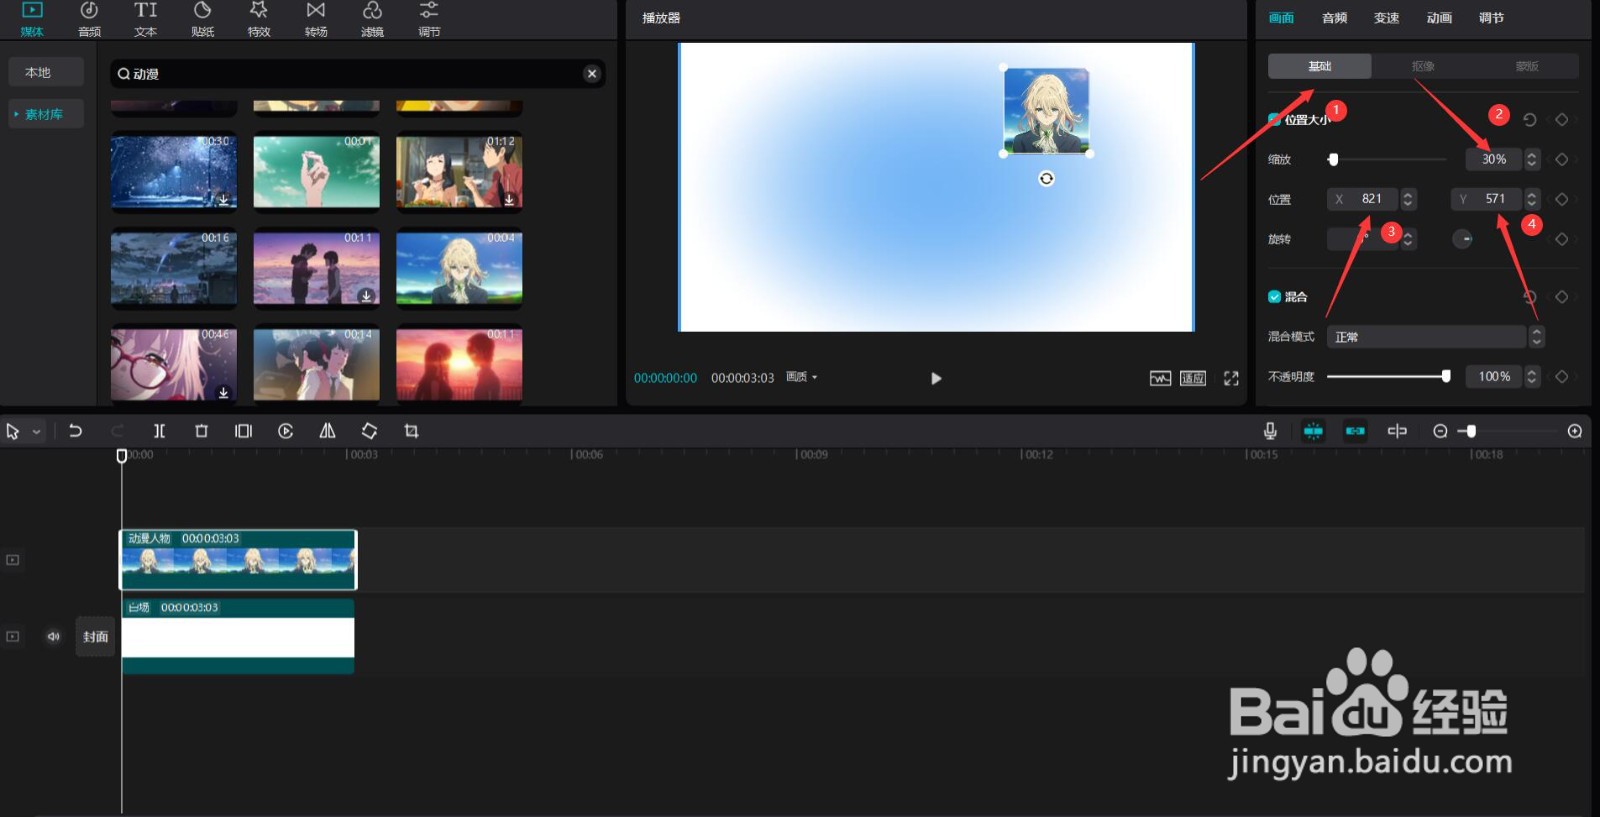Click the opacity percentage stepper
This screenshot has height=817, width=1600.
1532,376
